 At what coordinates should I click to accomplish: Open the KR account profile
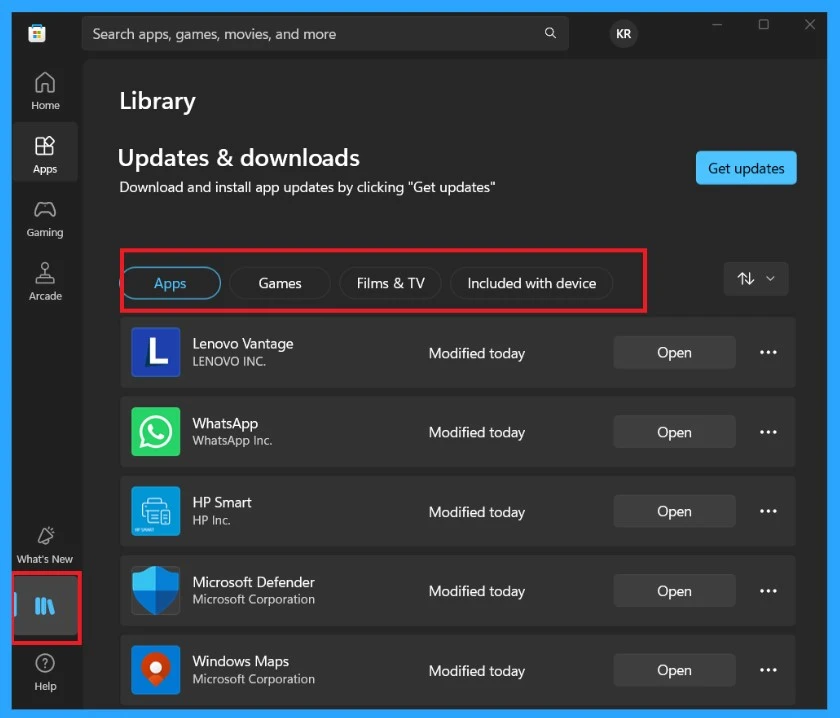(623, 34)
